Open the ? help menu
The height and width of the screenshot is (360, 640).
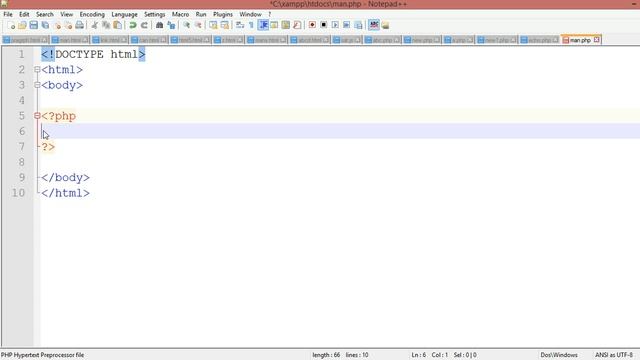[269, 14]
